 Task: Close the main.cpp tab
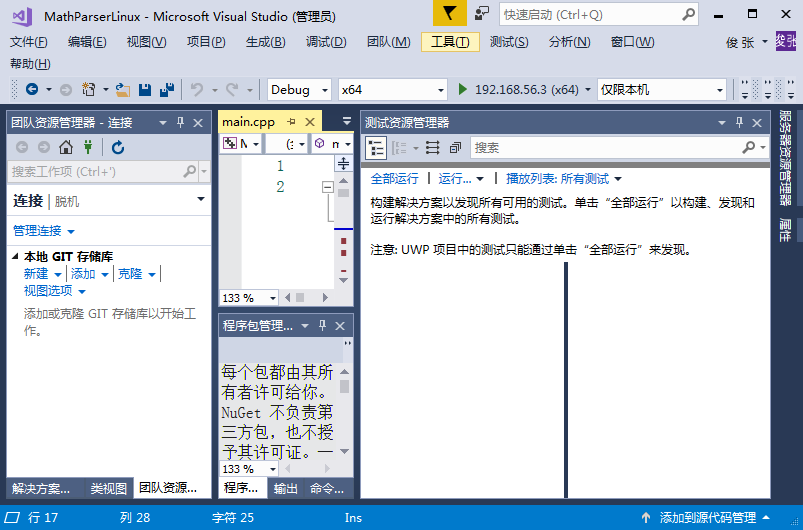(x=310, y=122)
